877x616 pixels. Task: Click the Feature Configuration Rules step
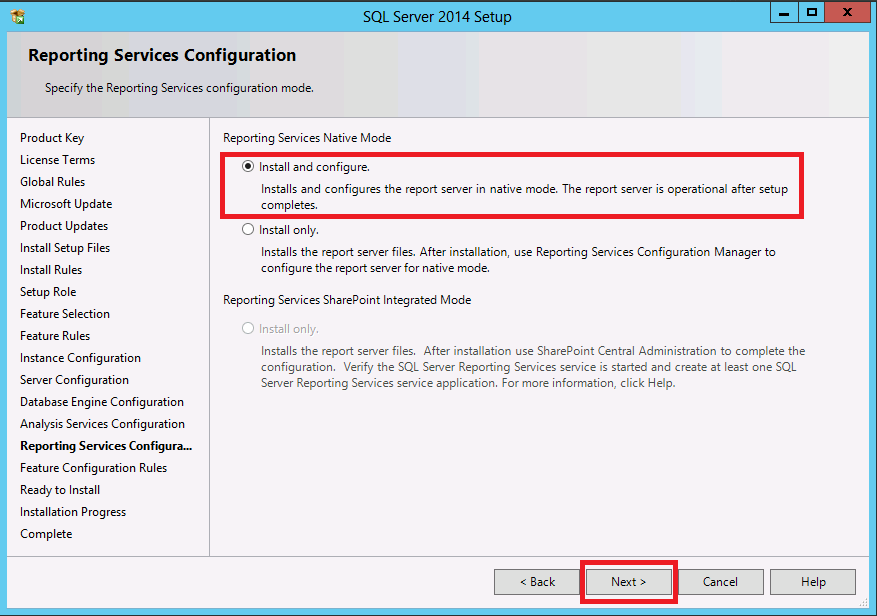[x=93, y=468]
